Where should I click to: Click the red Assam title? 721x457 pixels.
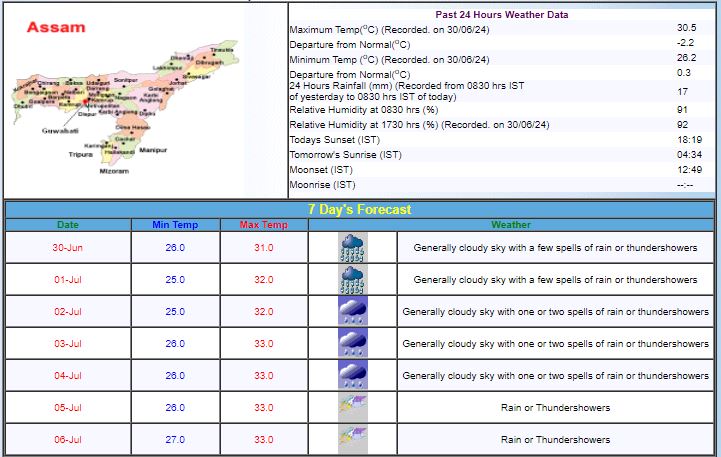click(56, 27)
